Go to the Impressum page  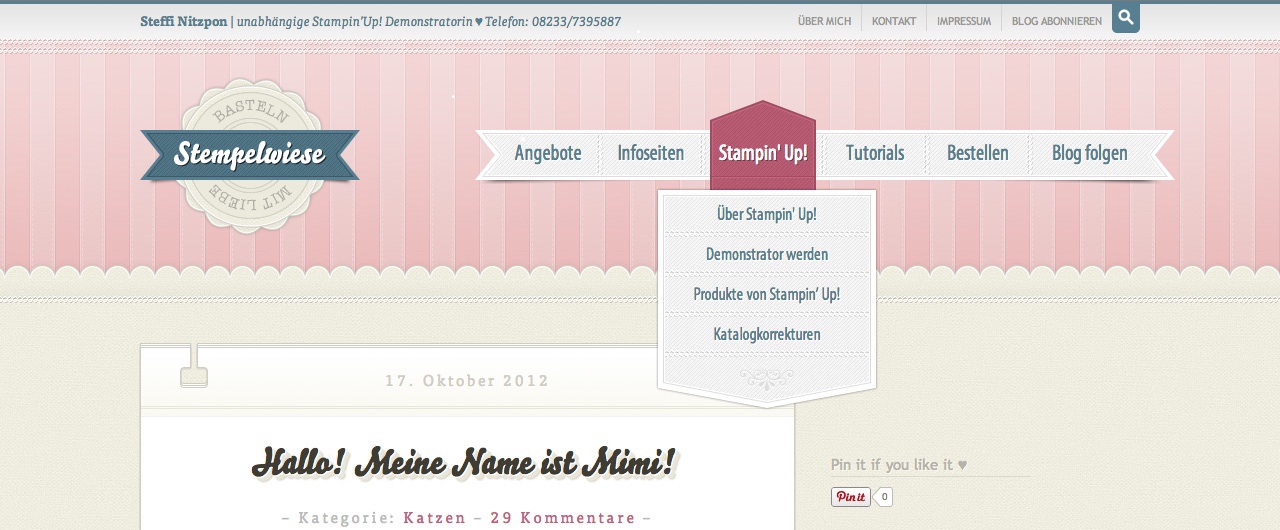(964, 21)
